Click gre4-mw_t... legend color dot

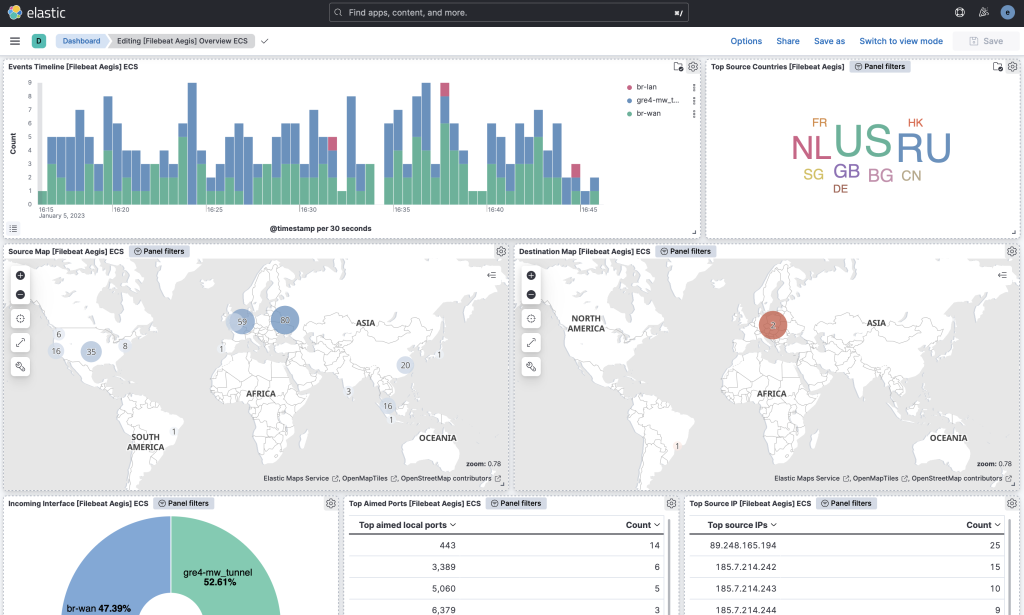(630, 101)
